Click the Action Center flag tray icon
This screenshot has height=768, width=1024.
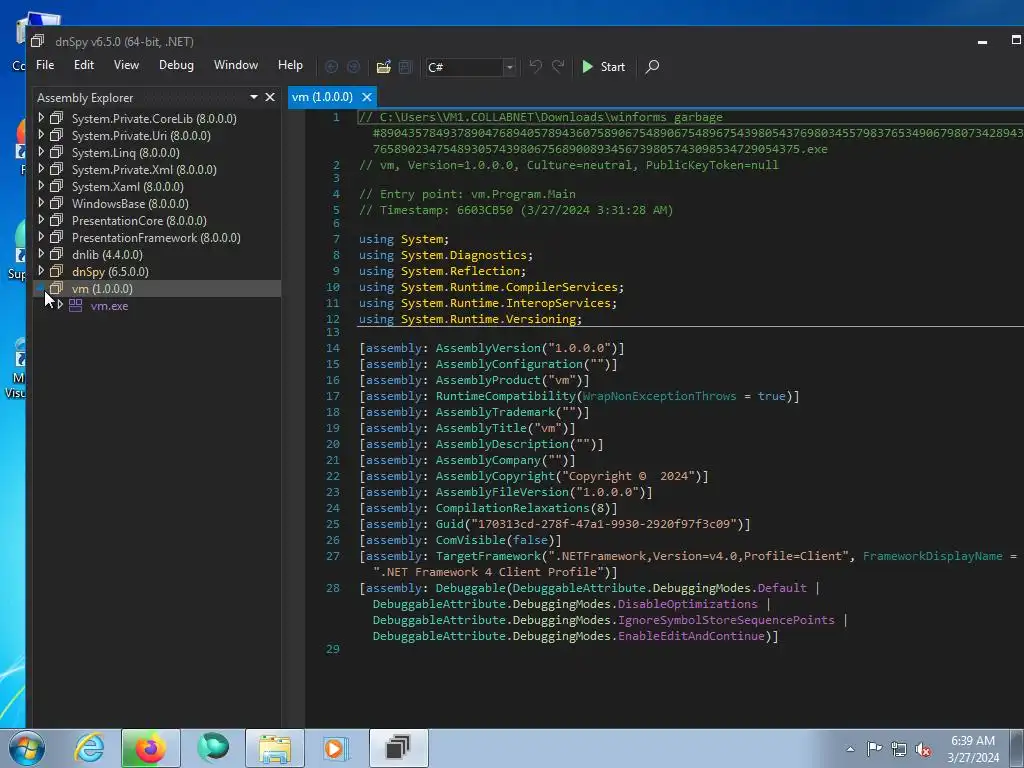click(x=874, y=748)
